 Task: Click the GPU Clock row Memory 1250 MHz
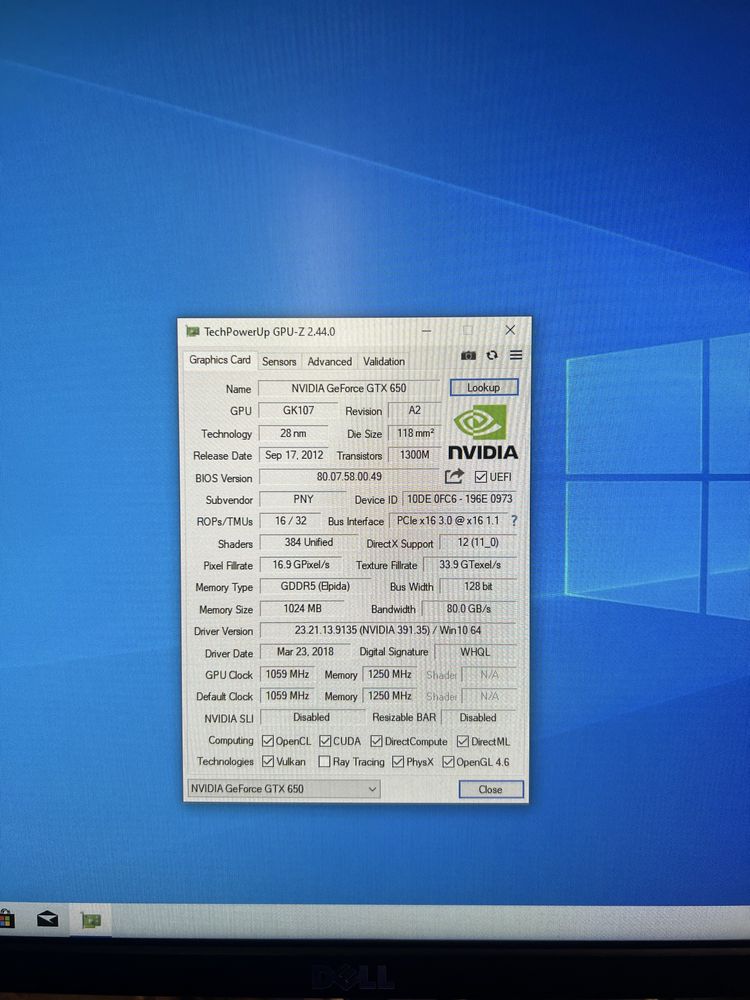pyautogui.click(x=390, y=674)
